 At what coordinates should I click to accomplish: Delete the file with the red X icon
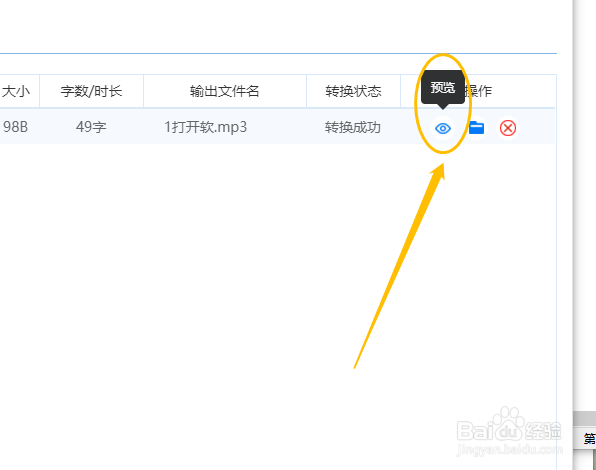[x=508, y=128]
